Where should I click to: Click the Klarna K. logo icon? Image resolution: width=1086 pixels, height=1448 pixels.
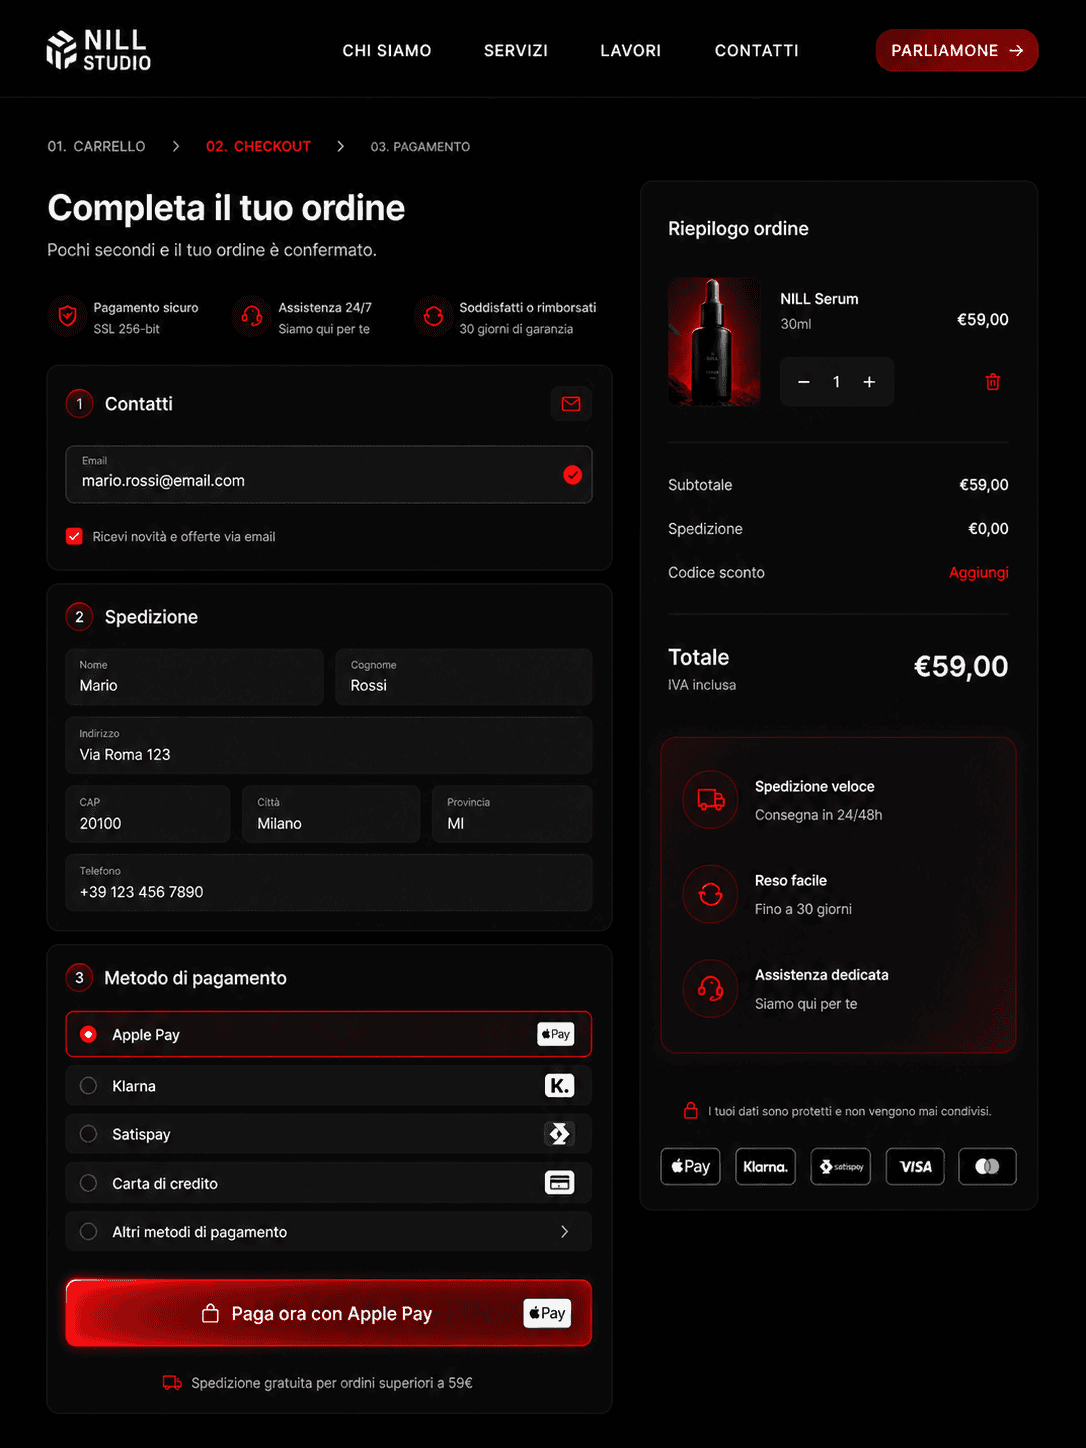[x=560, y=1086]
